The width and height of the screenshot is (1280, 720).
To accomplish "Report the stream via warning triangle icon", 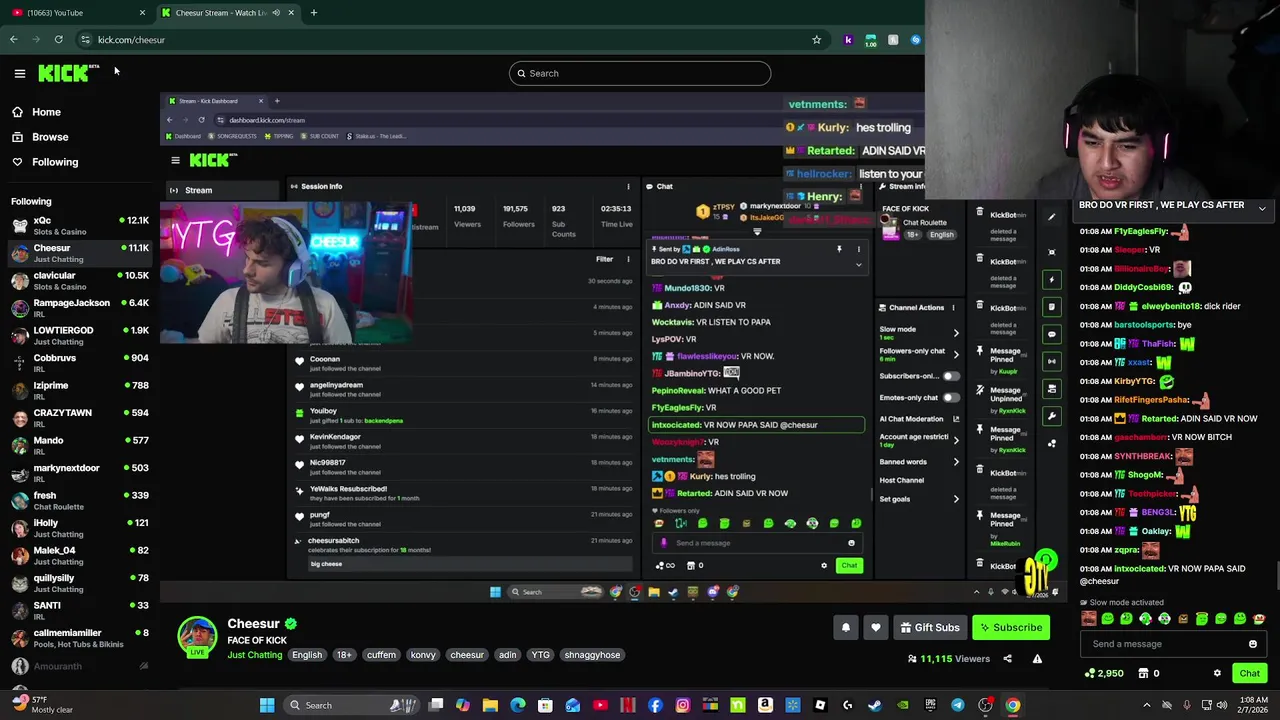I will [x=1037, y=659].
